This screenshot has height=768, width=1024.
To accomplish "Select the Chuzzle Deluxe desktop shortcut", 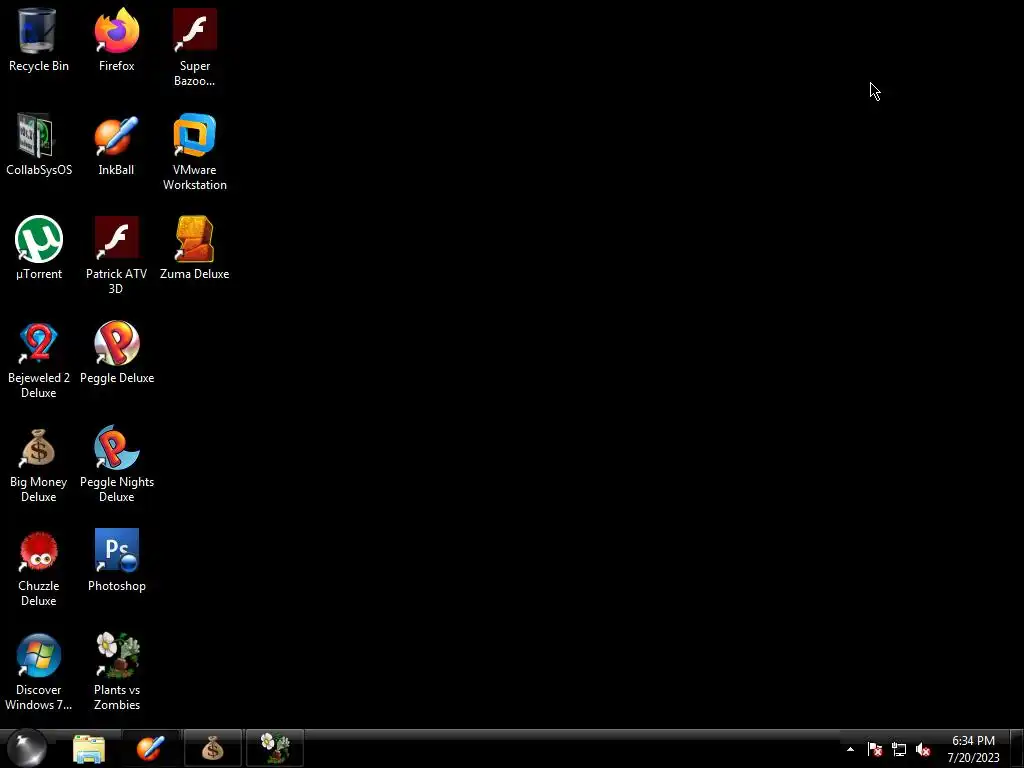I will click(39, 567).
